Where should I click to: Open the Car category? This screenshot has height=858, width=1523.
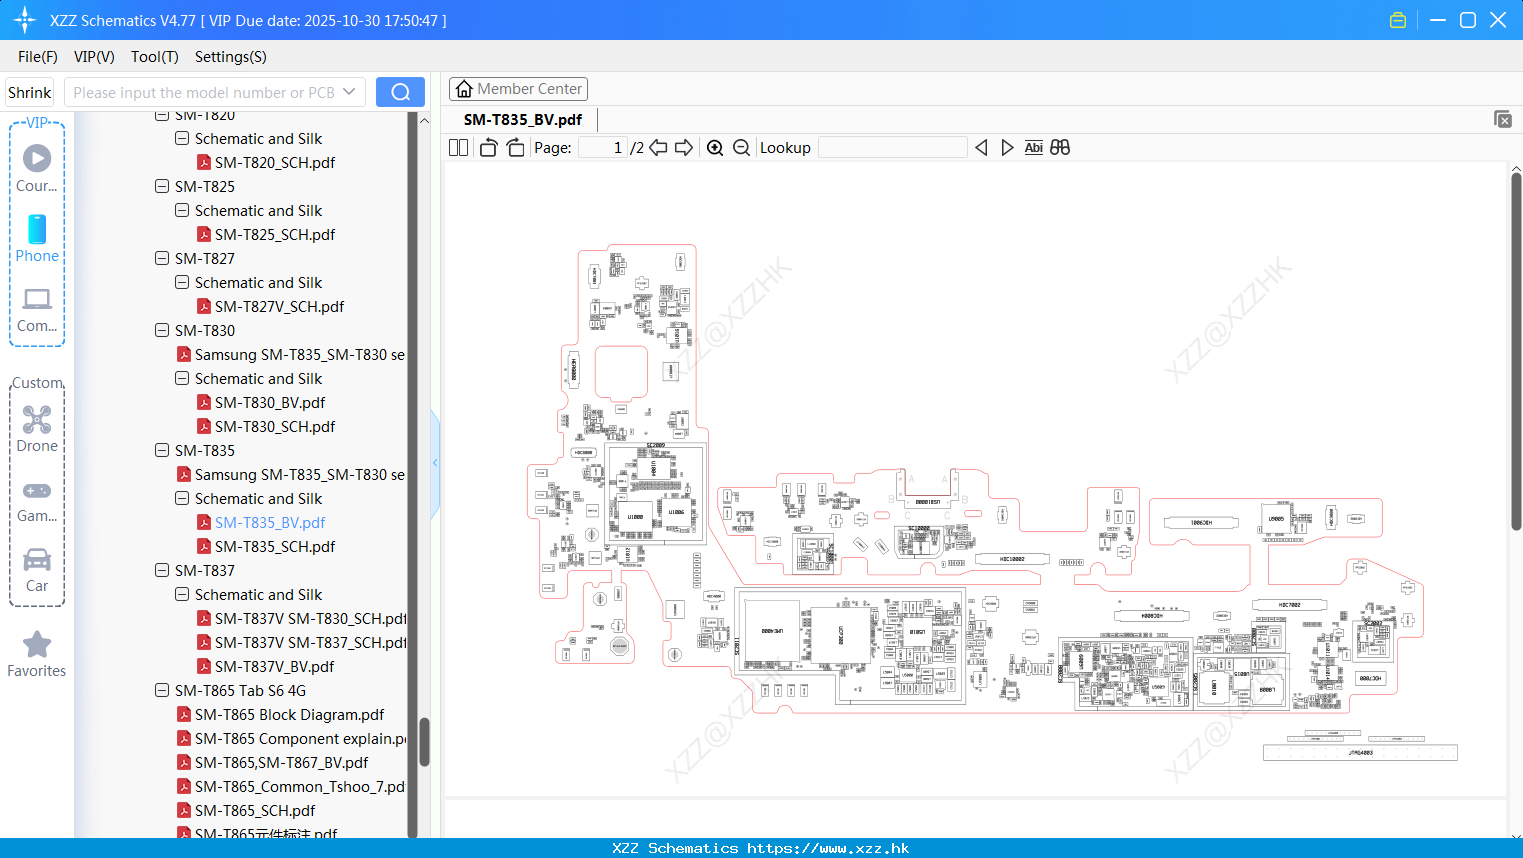coord(37,570)
